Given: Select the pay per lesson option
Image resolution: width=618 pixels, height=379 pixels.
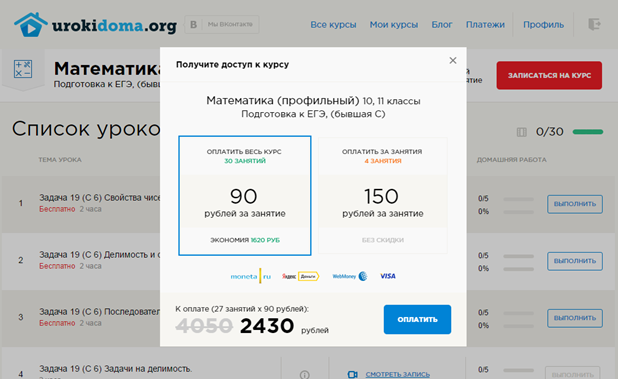Looking at the screenshot, I should tap(383, 196).
